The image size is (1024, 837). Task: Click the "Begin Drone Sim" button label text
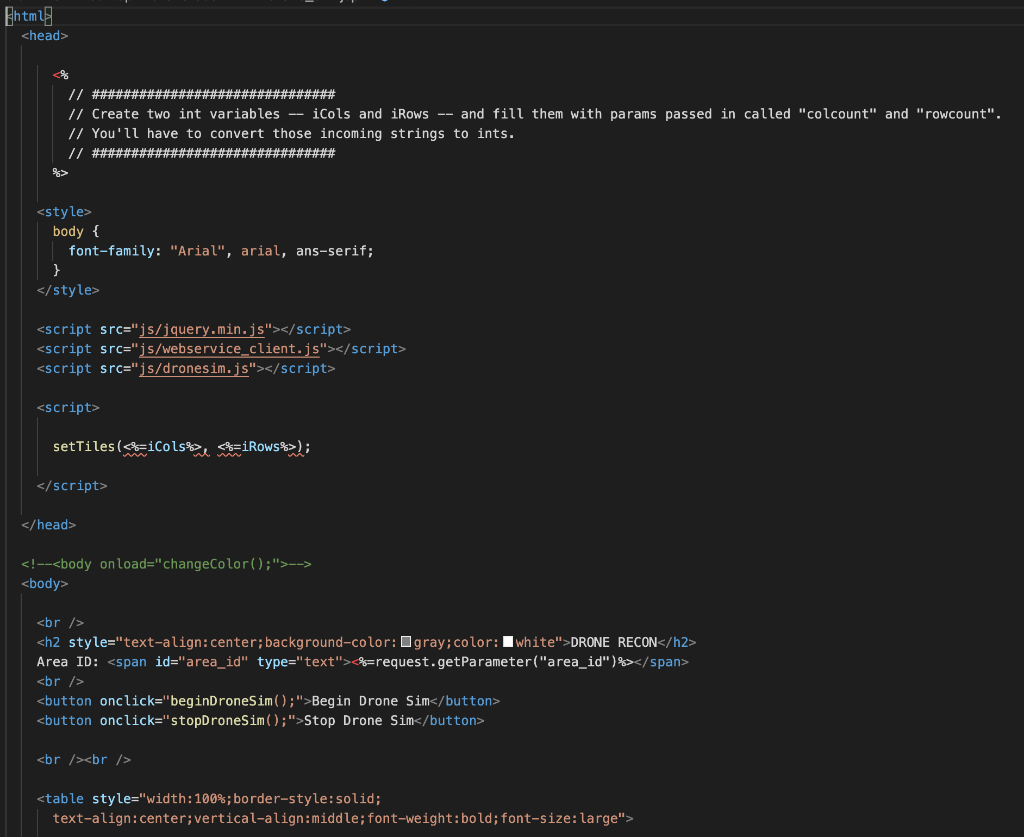coord(371,701)
